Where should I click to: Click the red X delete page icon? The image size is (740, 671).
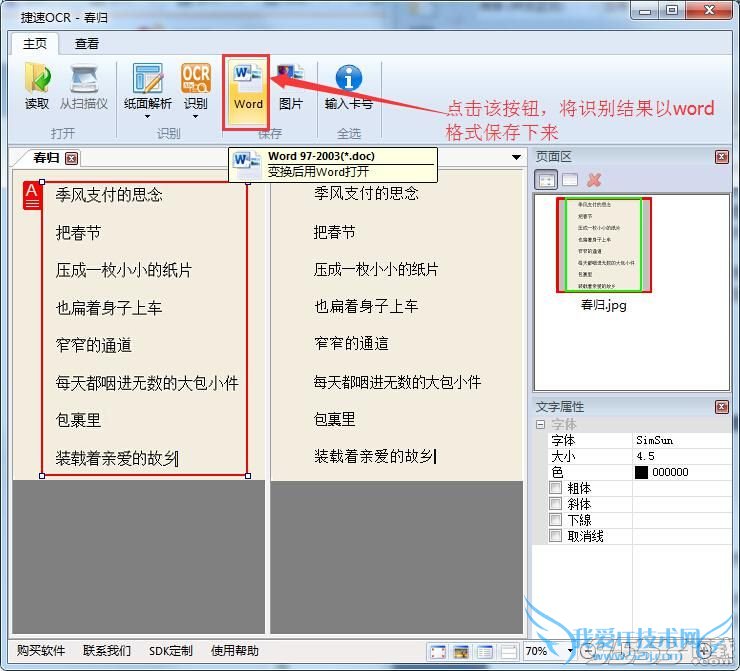[x=594, y=180]
